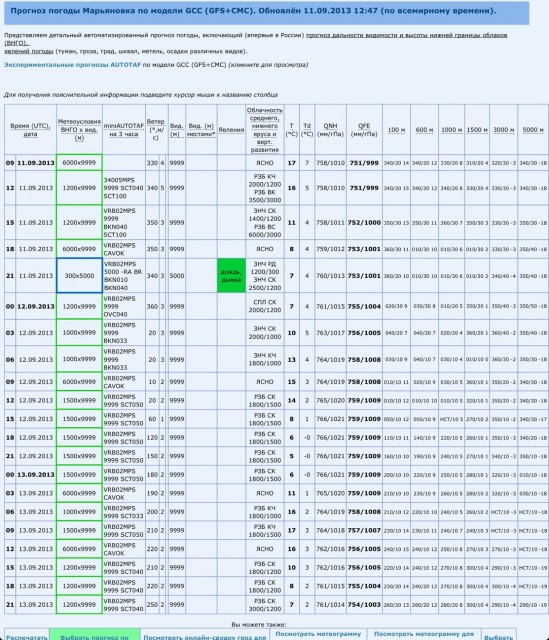This screenshot has height=640, width=549.
Task: Open 'Посмотреть онлайн-сводку гроз для' button
Action: point(204,637)
